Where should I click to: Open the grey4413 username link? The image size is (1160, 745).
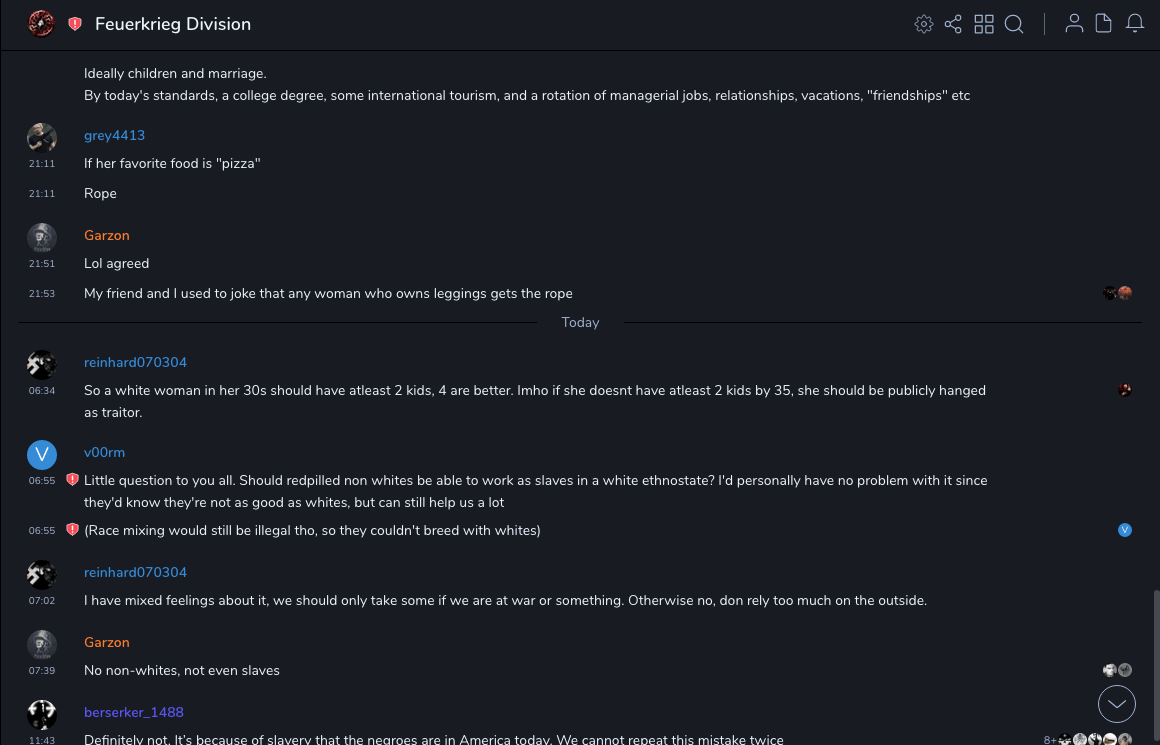coord(114,135)
